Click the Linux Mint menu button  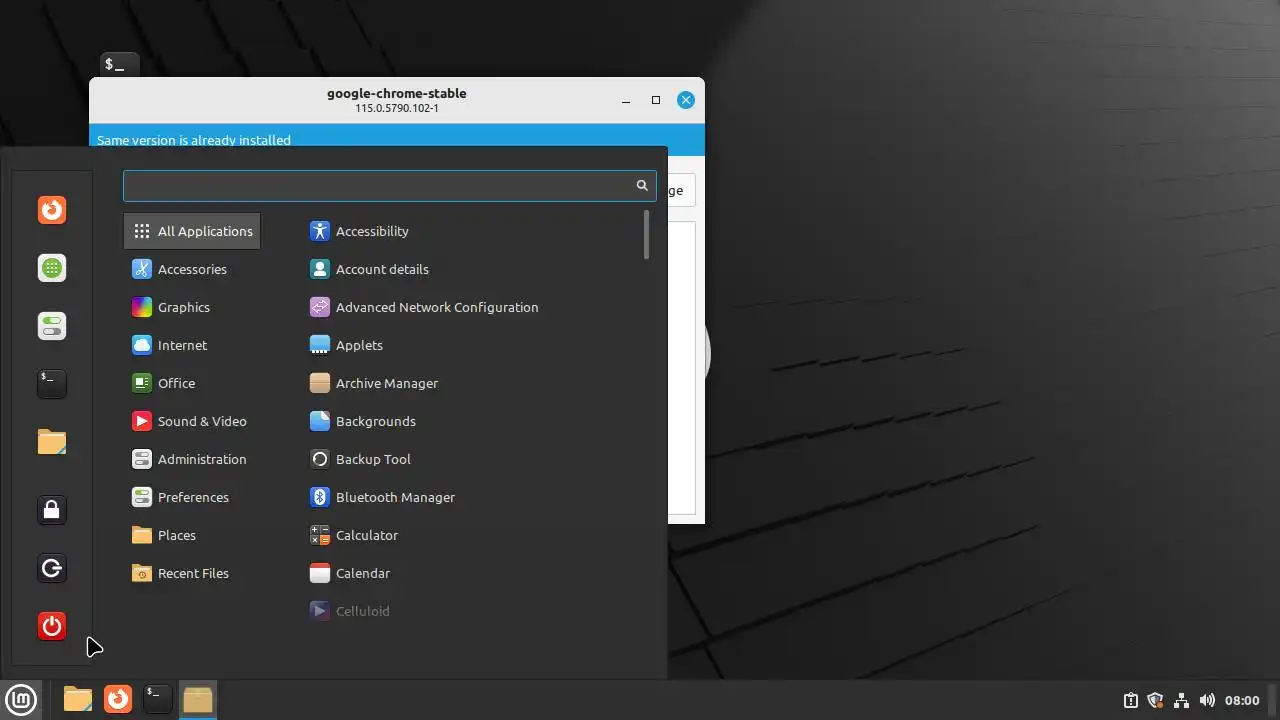(21, 699)
